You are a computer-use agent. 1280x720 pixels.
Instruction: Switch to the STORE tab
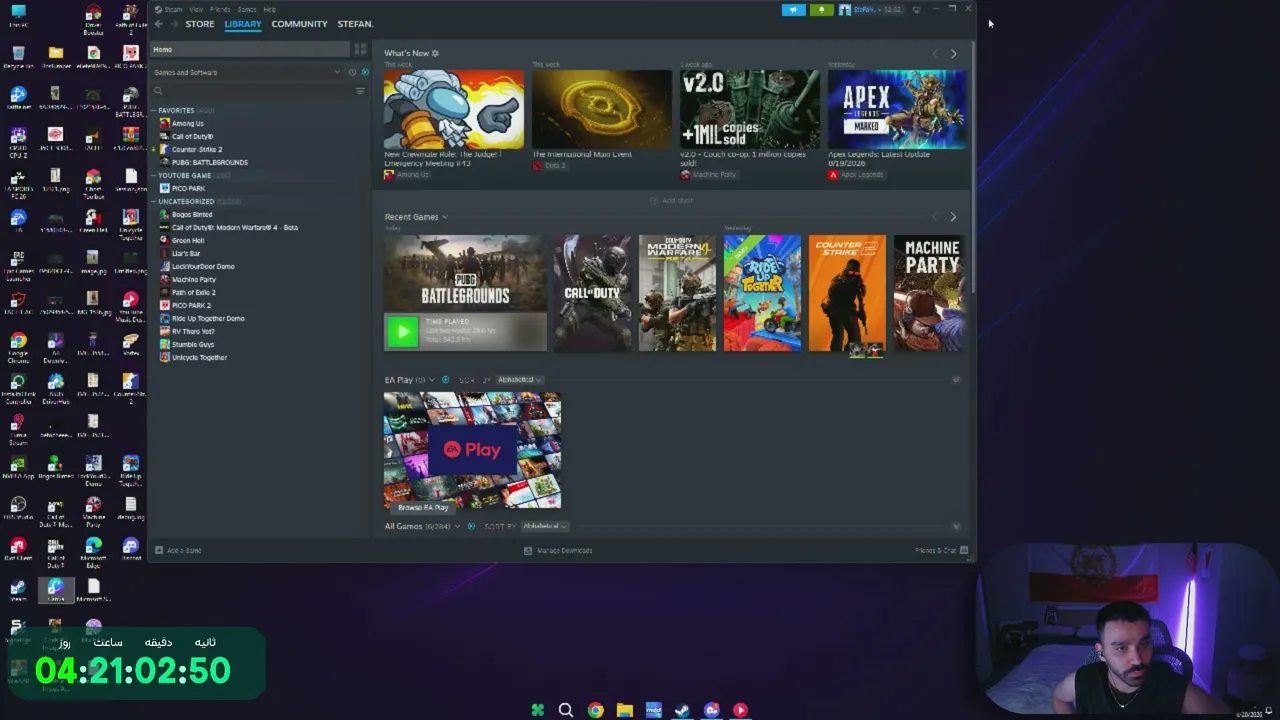[x=200, y=24]
